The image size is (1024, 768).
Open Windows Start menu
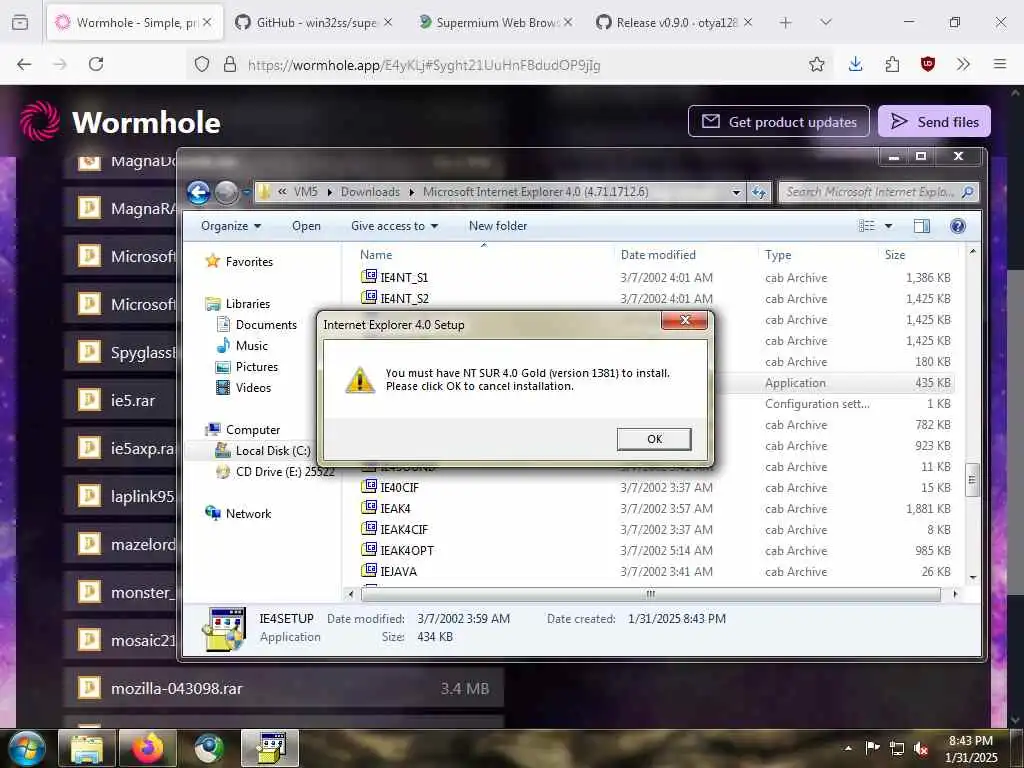26,748
